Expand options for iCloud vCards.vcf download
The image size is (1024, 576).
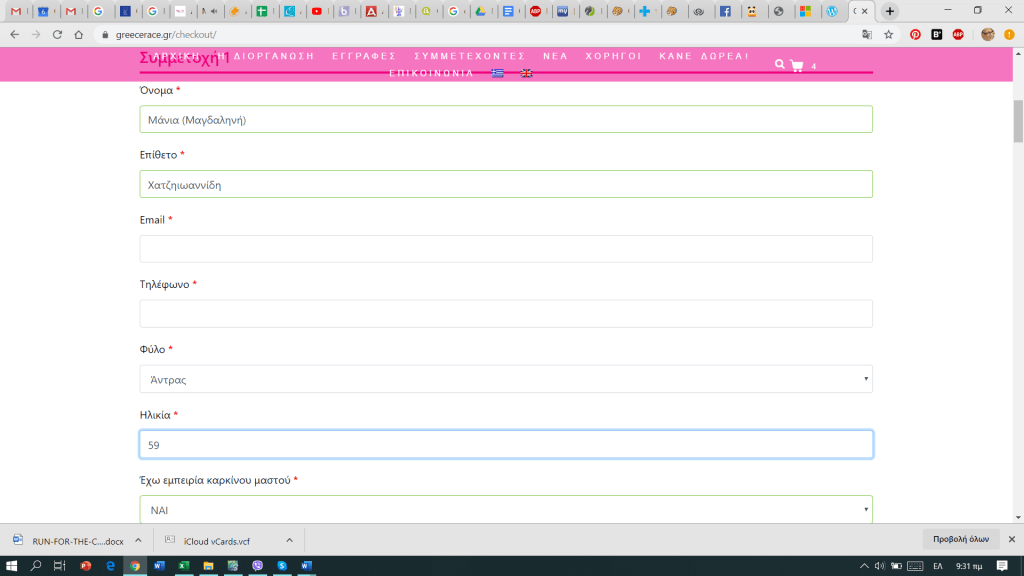pos(289,540)
